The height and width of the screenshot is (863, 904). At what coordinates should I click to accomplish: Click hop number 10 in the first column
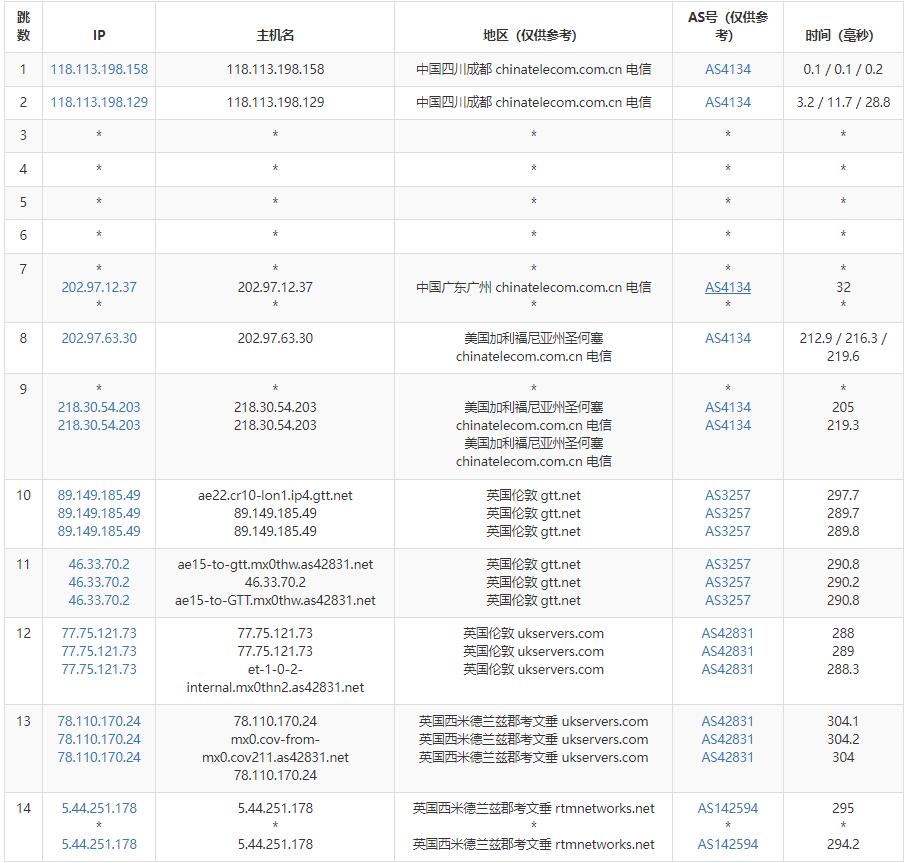point(23,495)
